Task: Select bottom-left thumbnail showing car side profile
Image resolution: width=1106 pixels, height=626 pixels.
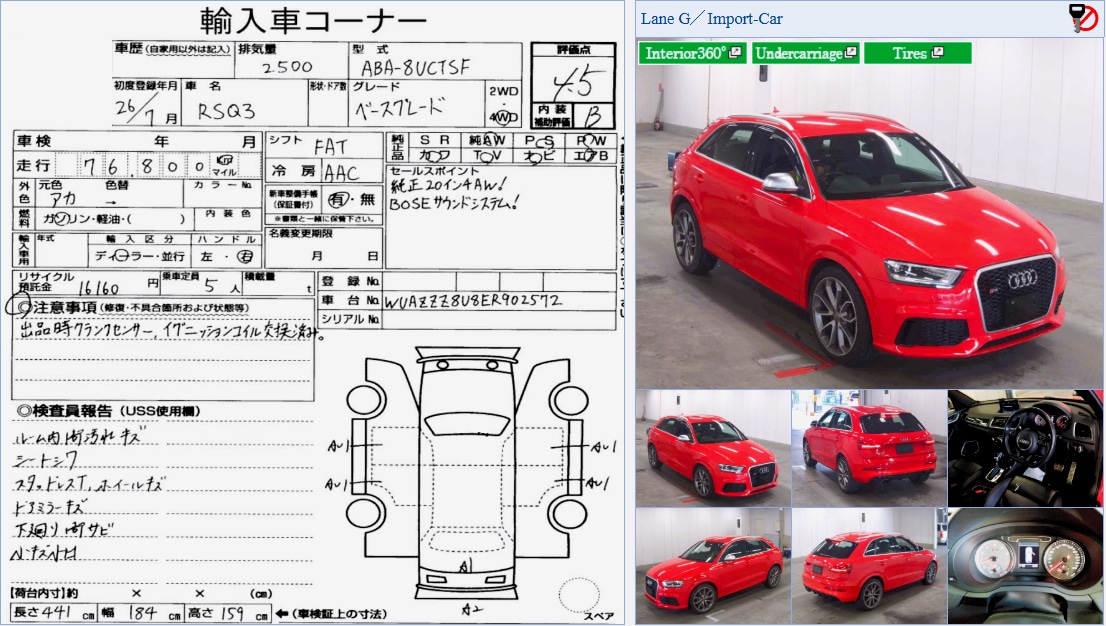Action: coord(712,565)
